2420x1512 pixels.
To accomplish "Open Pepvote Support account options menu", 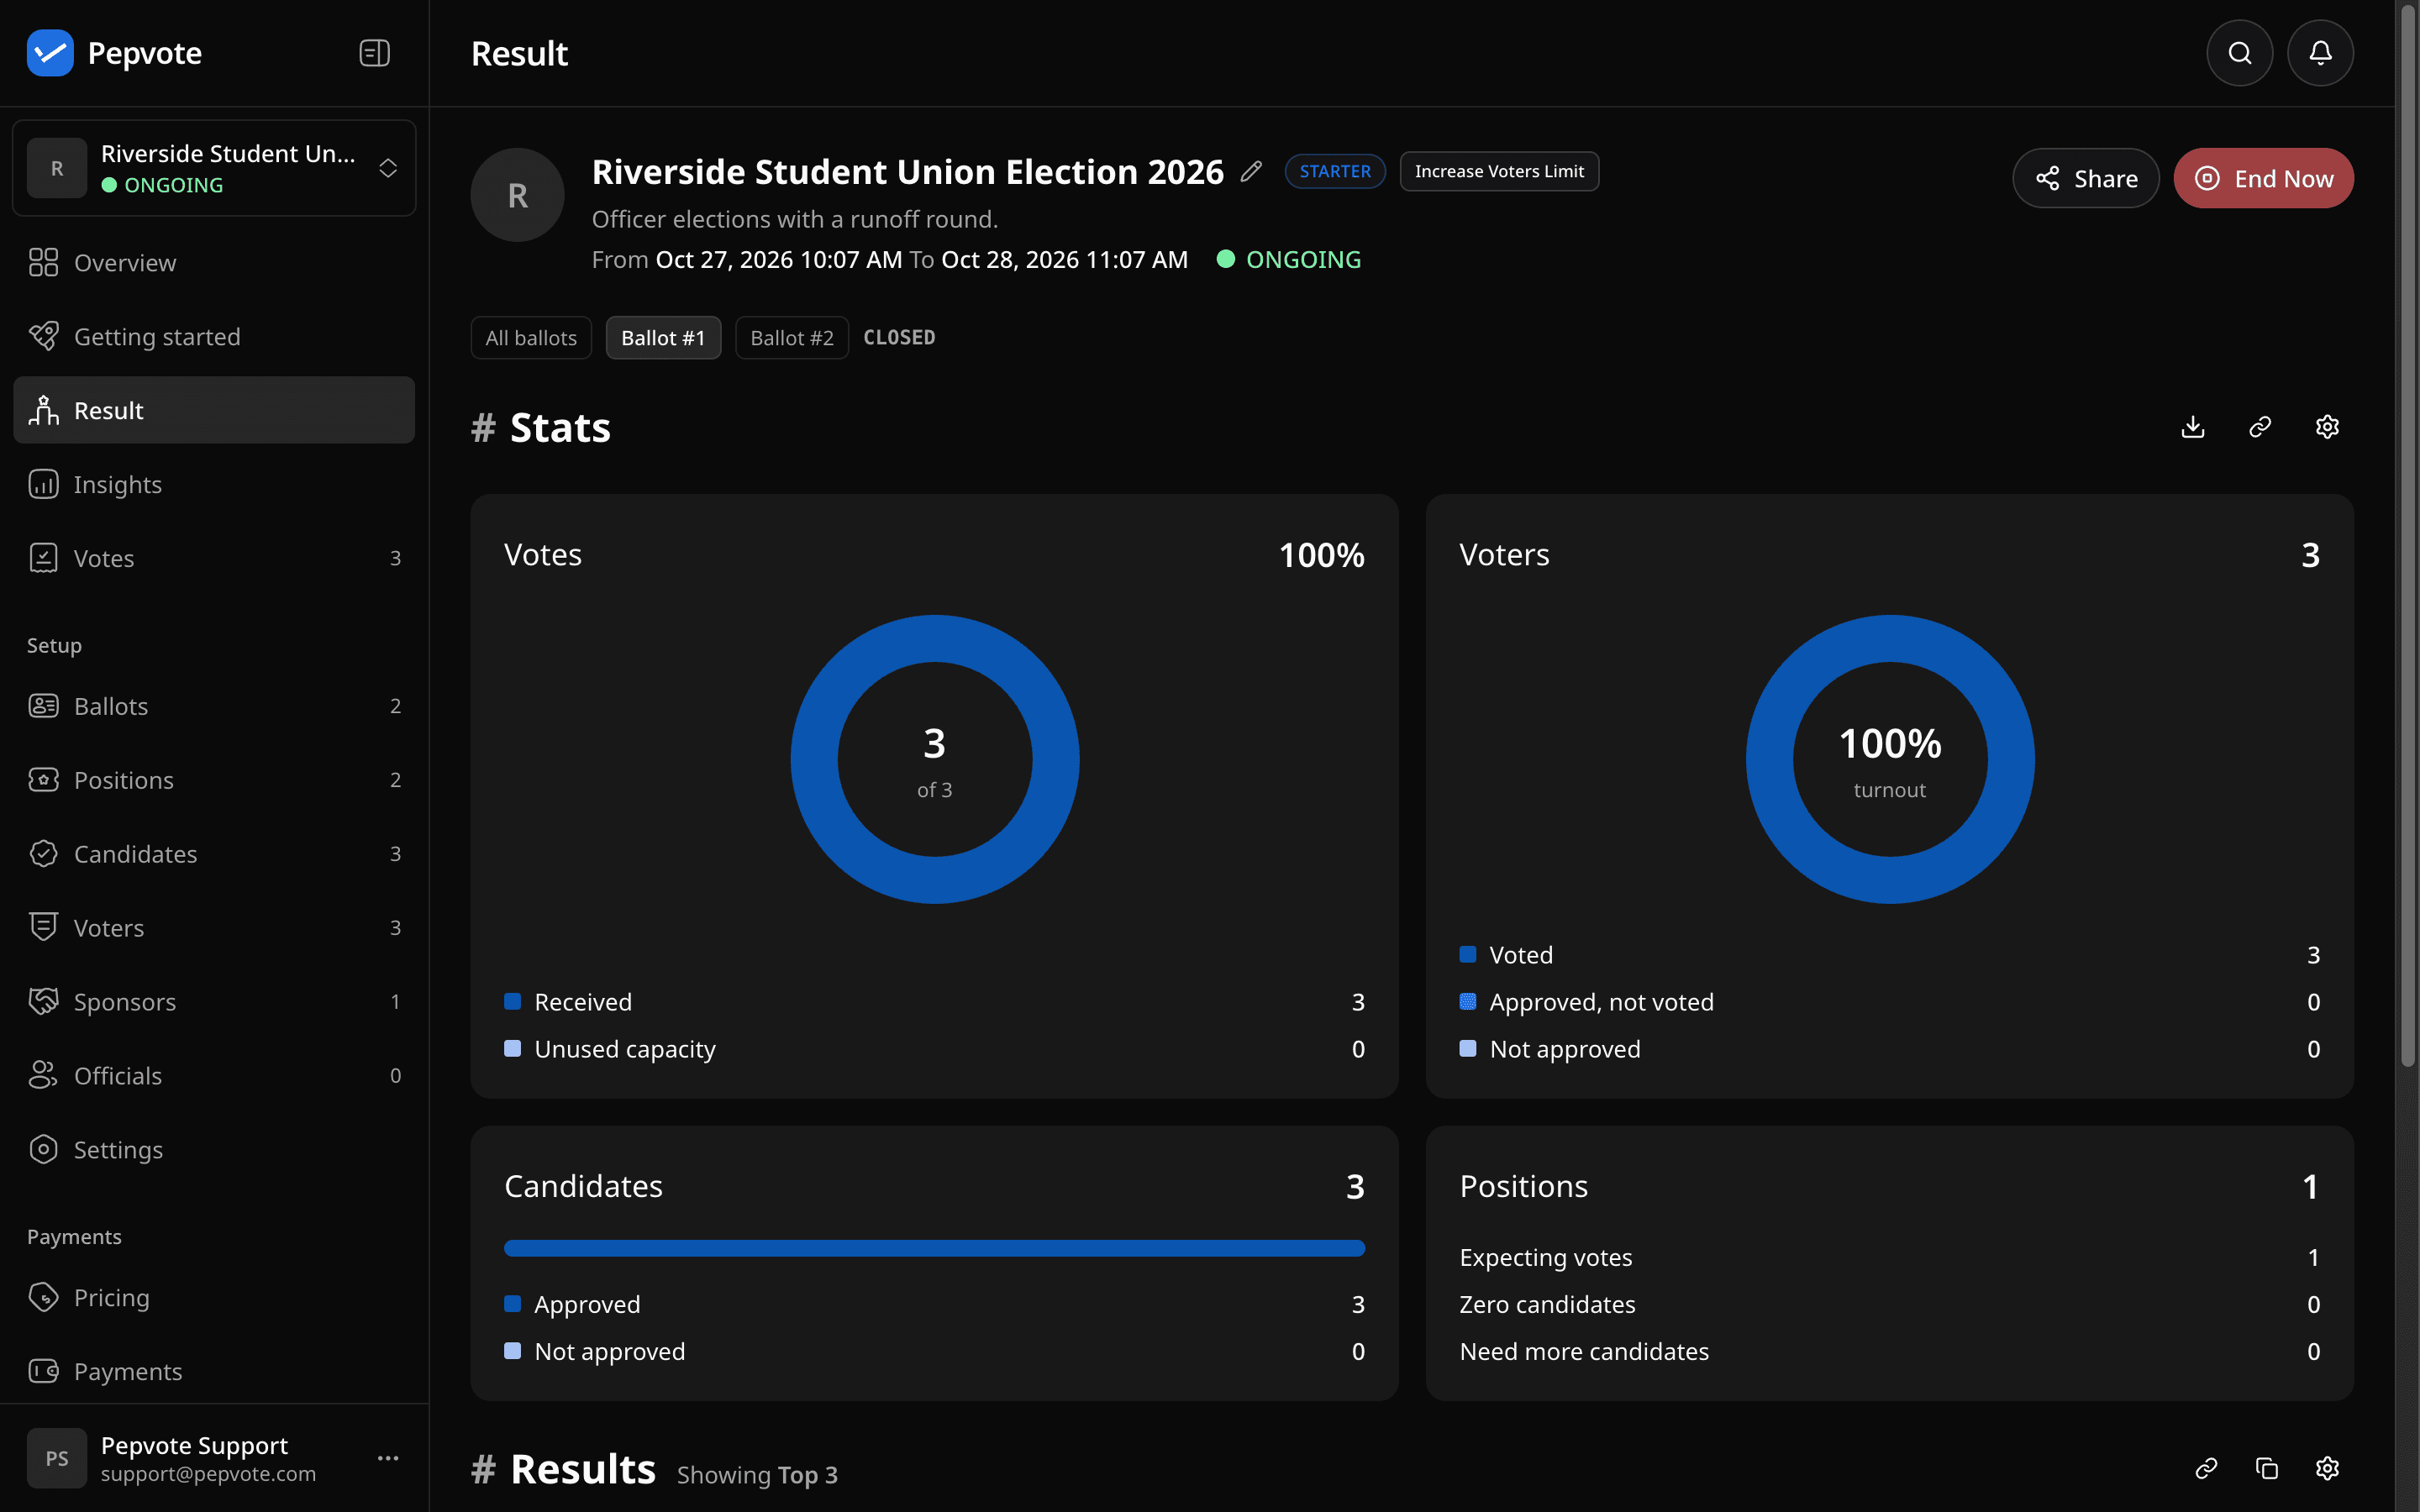I will click(388, 1458).
